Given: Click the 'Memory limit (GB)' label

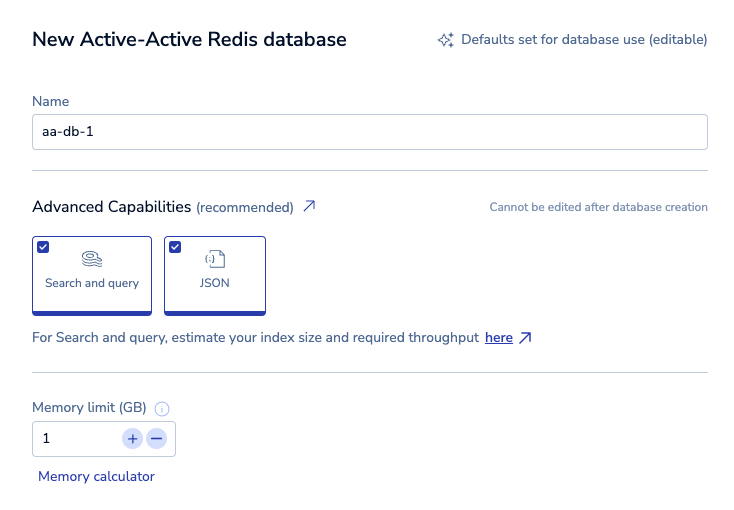Looking at the screenshot, I should (x=89, y=408).
